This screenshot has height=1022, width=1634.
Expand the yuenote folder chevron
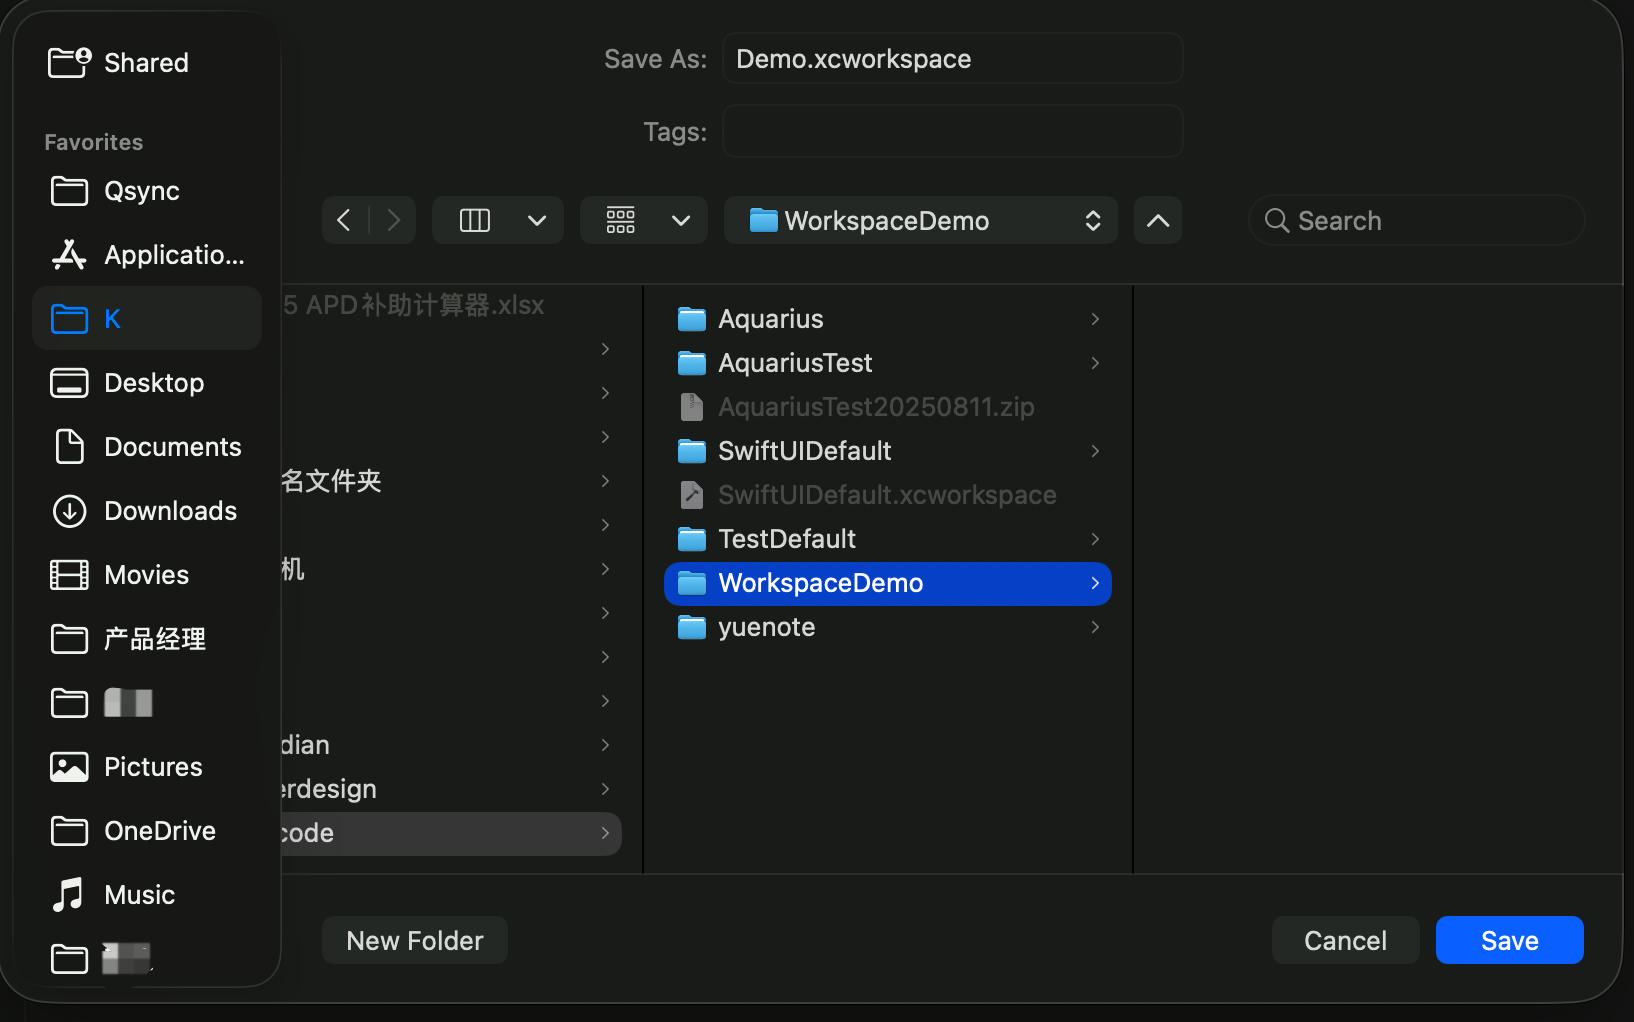click(x=1095, y=627)
